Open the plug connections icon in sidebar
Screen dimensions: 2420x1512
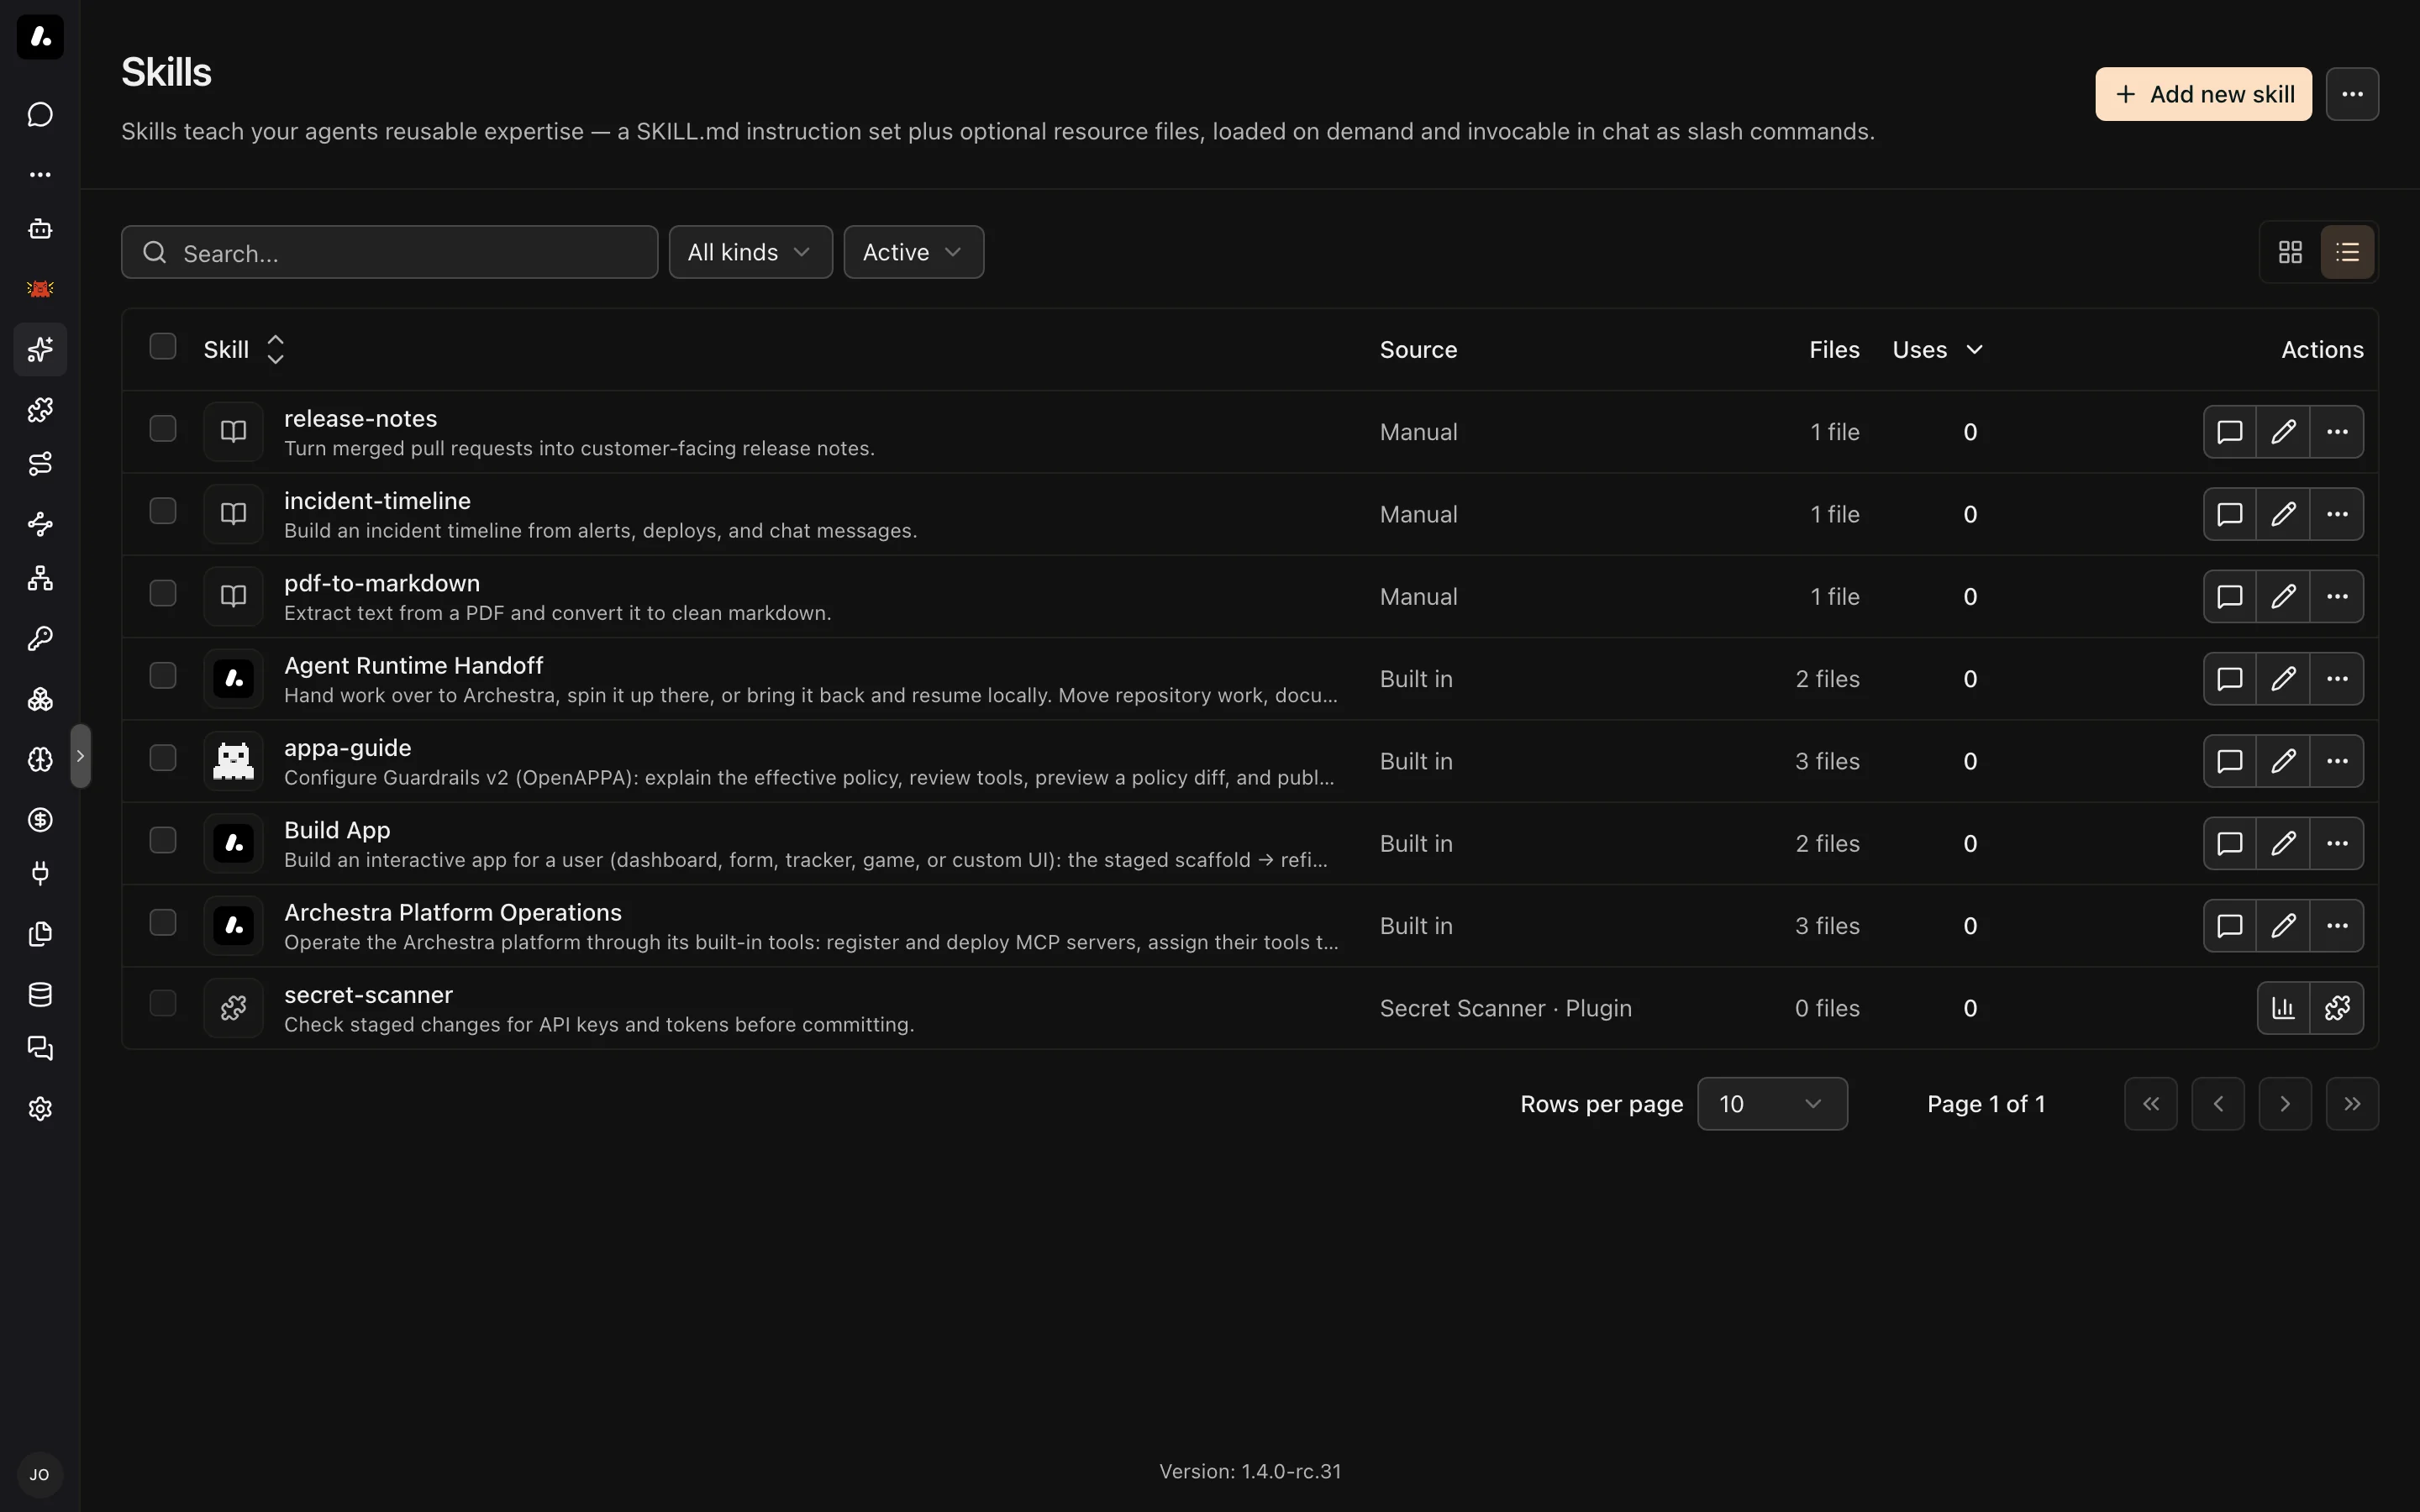pyautogui.click(x=40, y=874)
